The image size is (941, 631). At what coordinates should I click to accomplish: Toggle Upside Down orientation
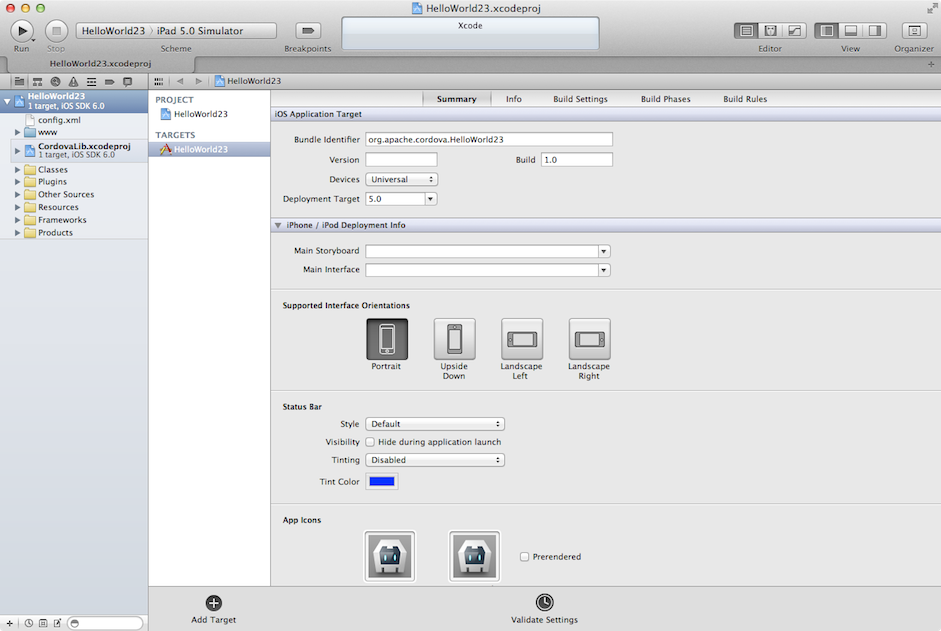(x=454, y=339)
